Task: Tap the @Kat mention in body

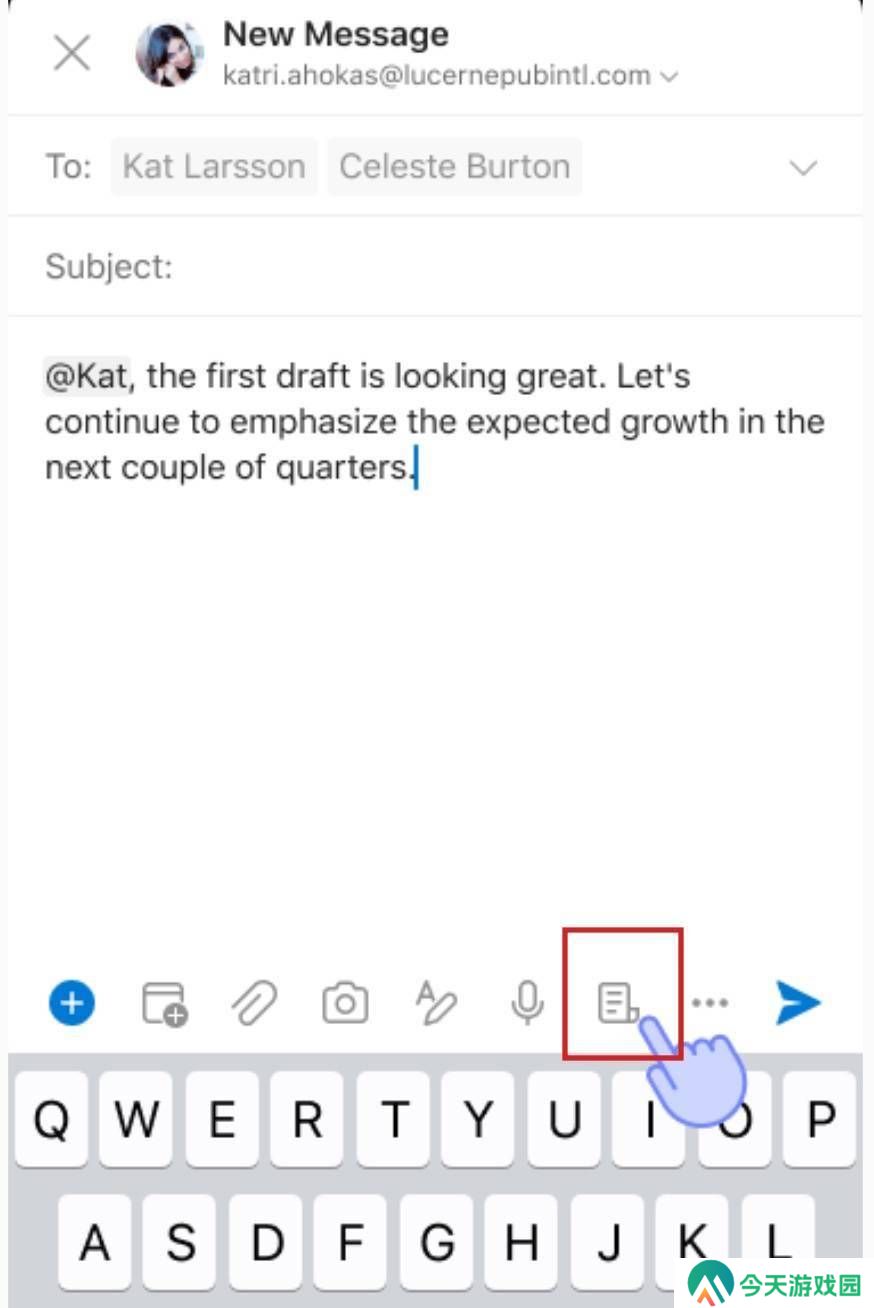Action: pyautogui.click(x=87, y=377)
